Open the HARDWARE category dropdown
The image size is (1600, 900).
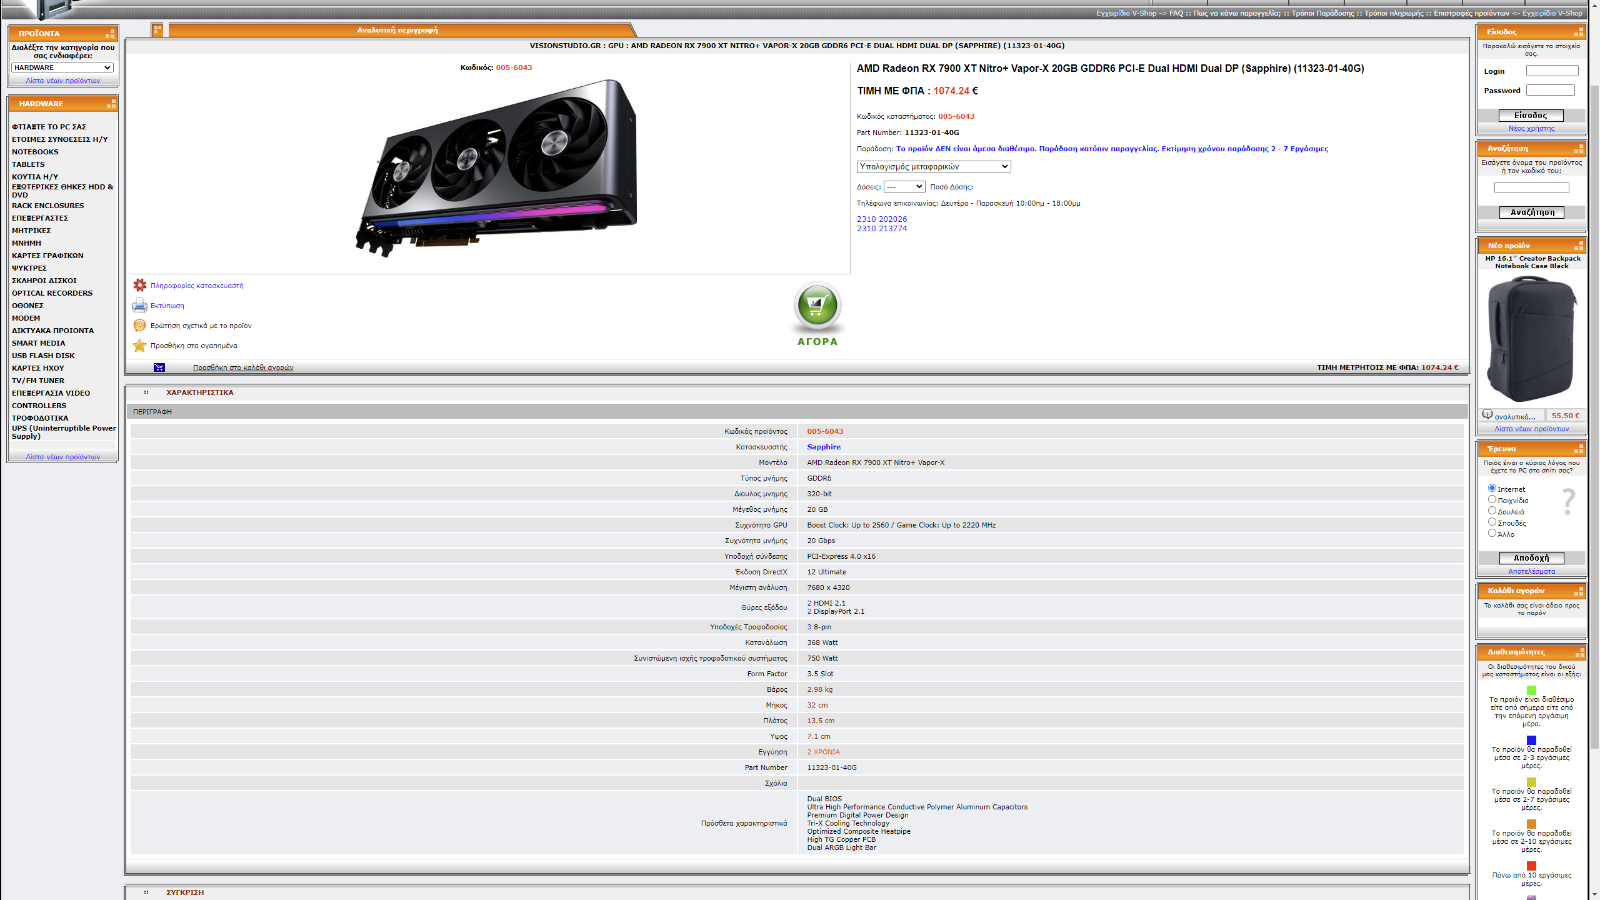(62, 68)
